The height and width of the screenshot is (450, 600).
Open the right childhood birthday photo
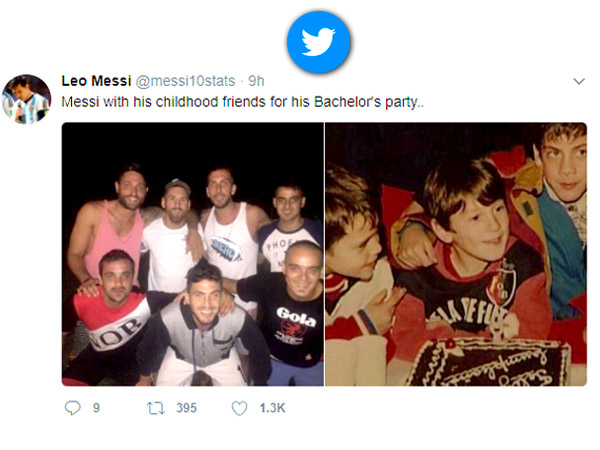pos(456,254)
